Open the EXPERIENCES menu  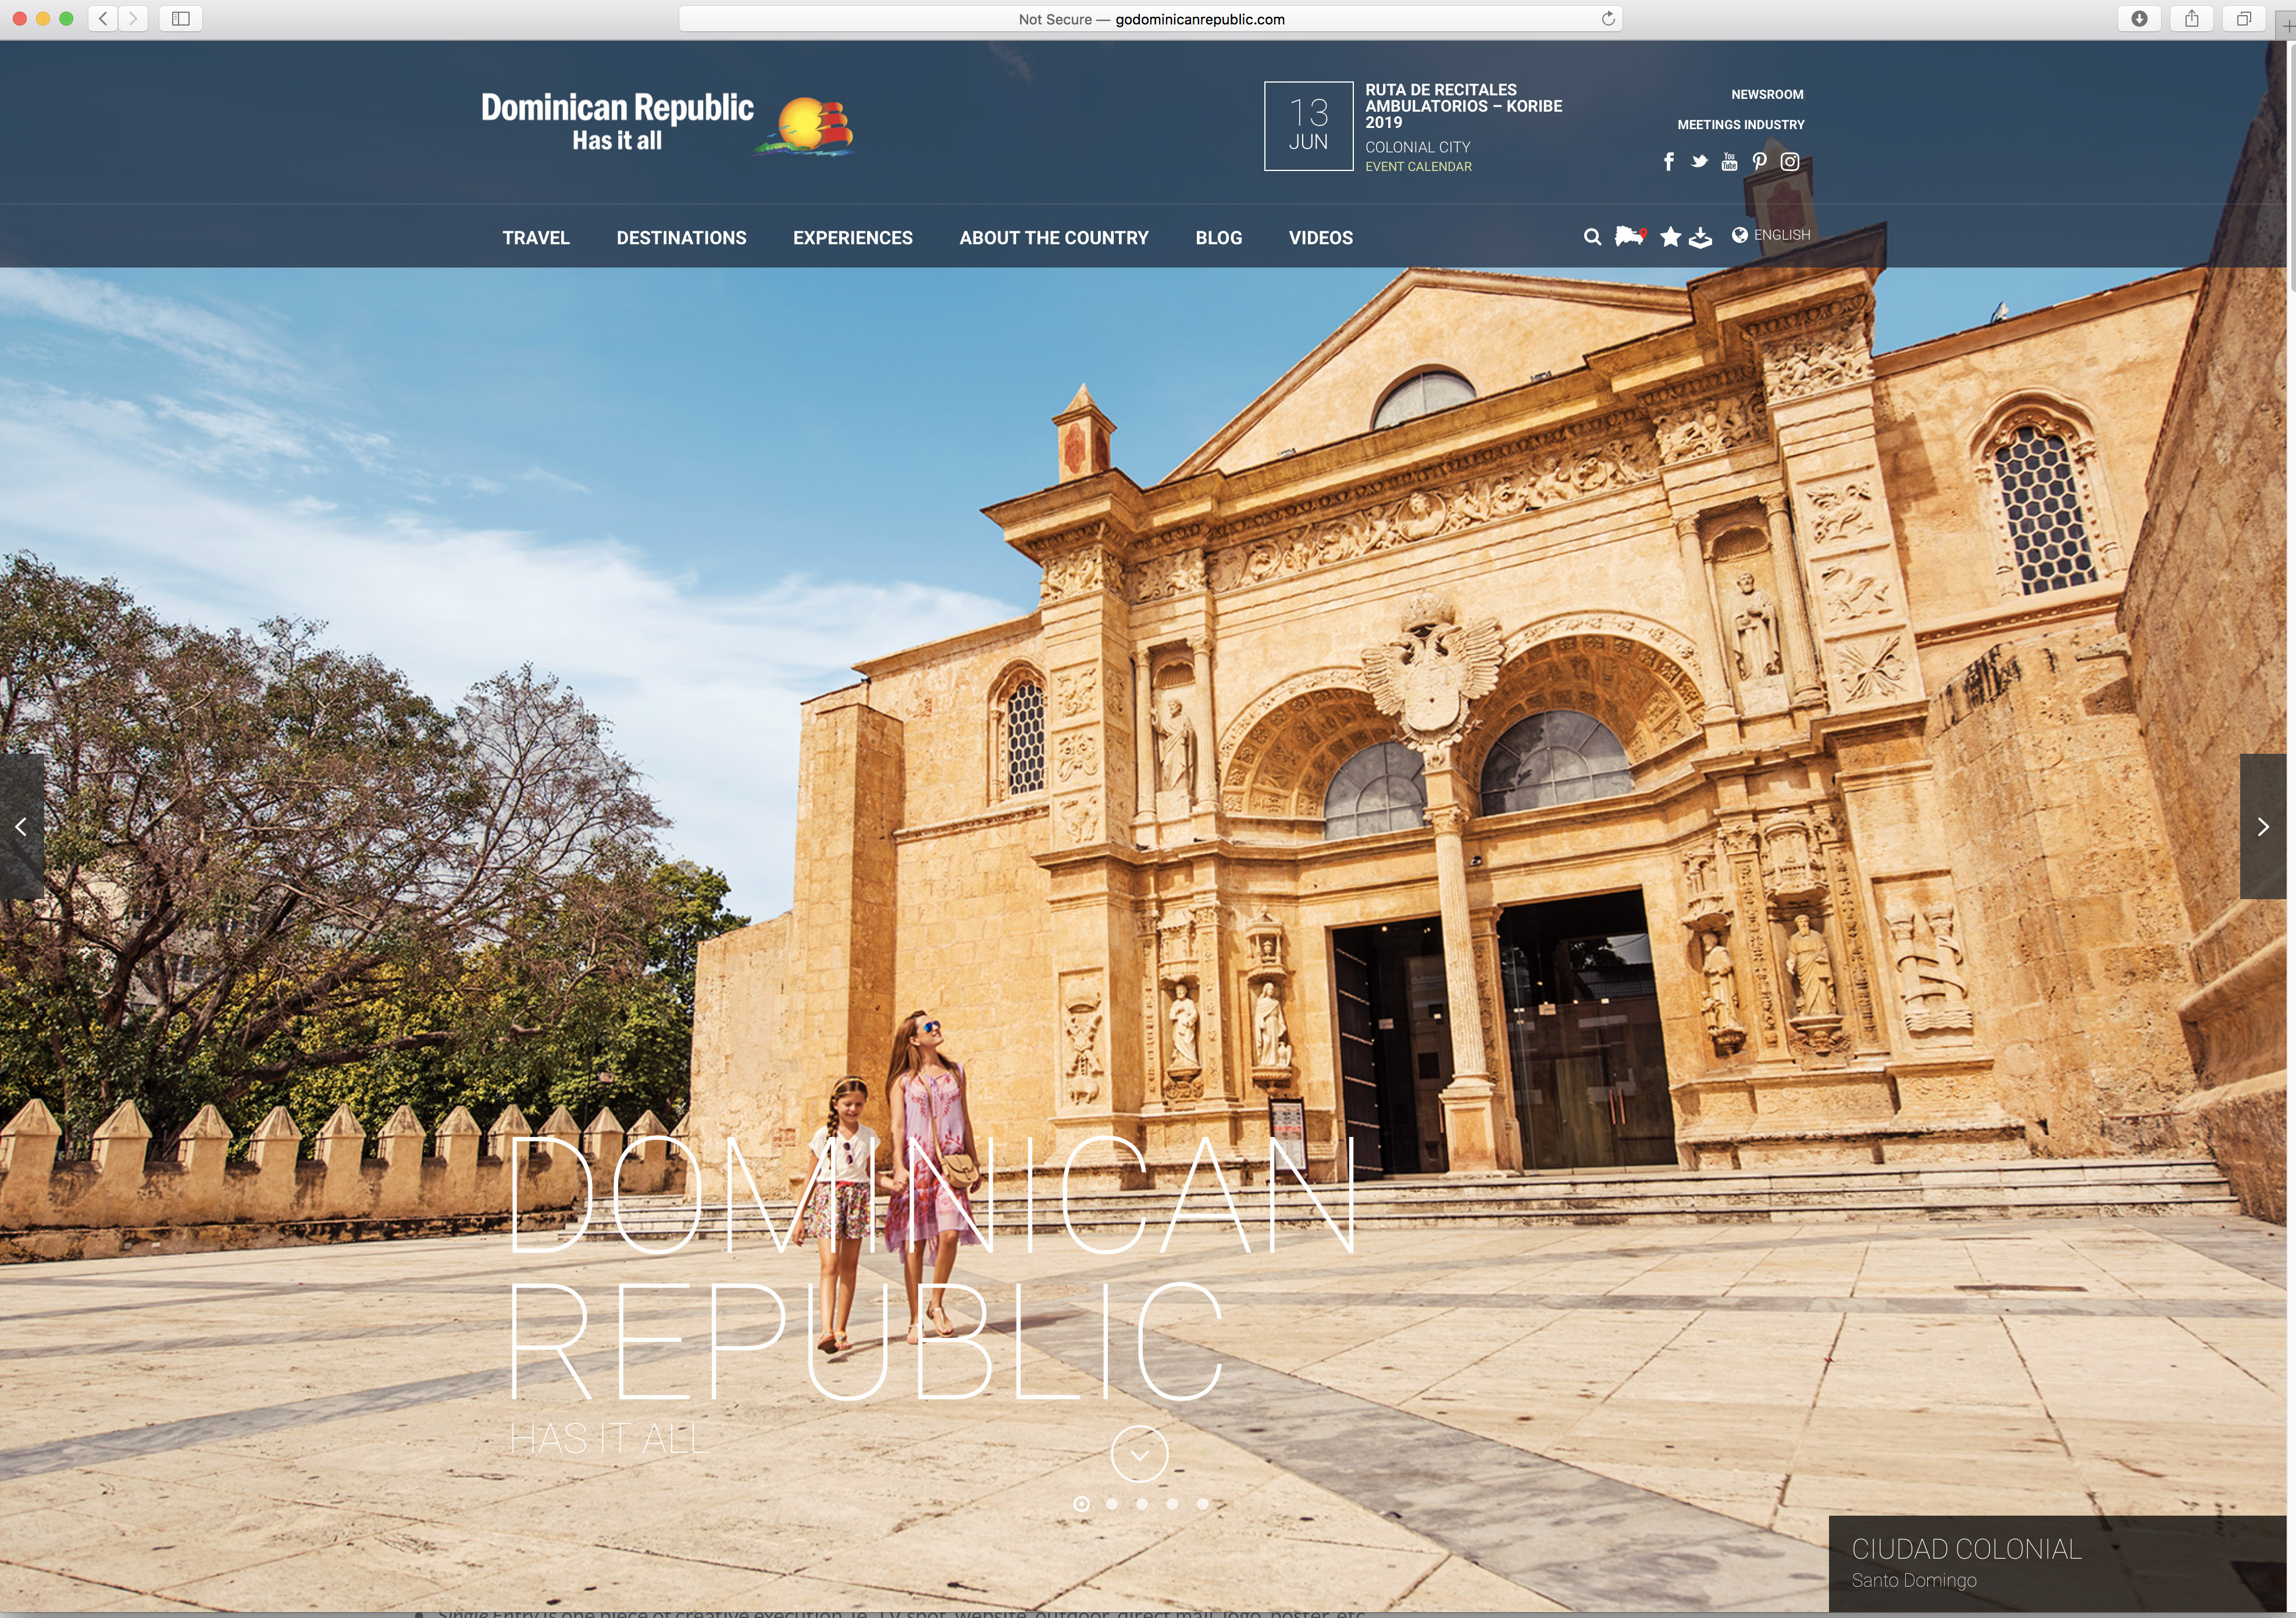[x=852, y=238]
